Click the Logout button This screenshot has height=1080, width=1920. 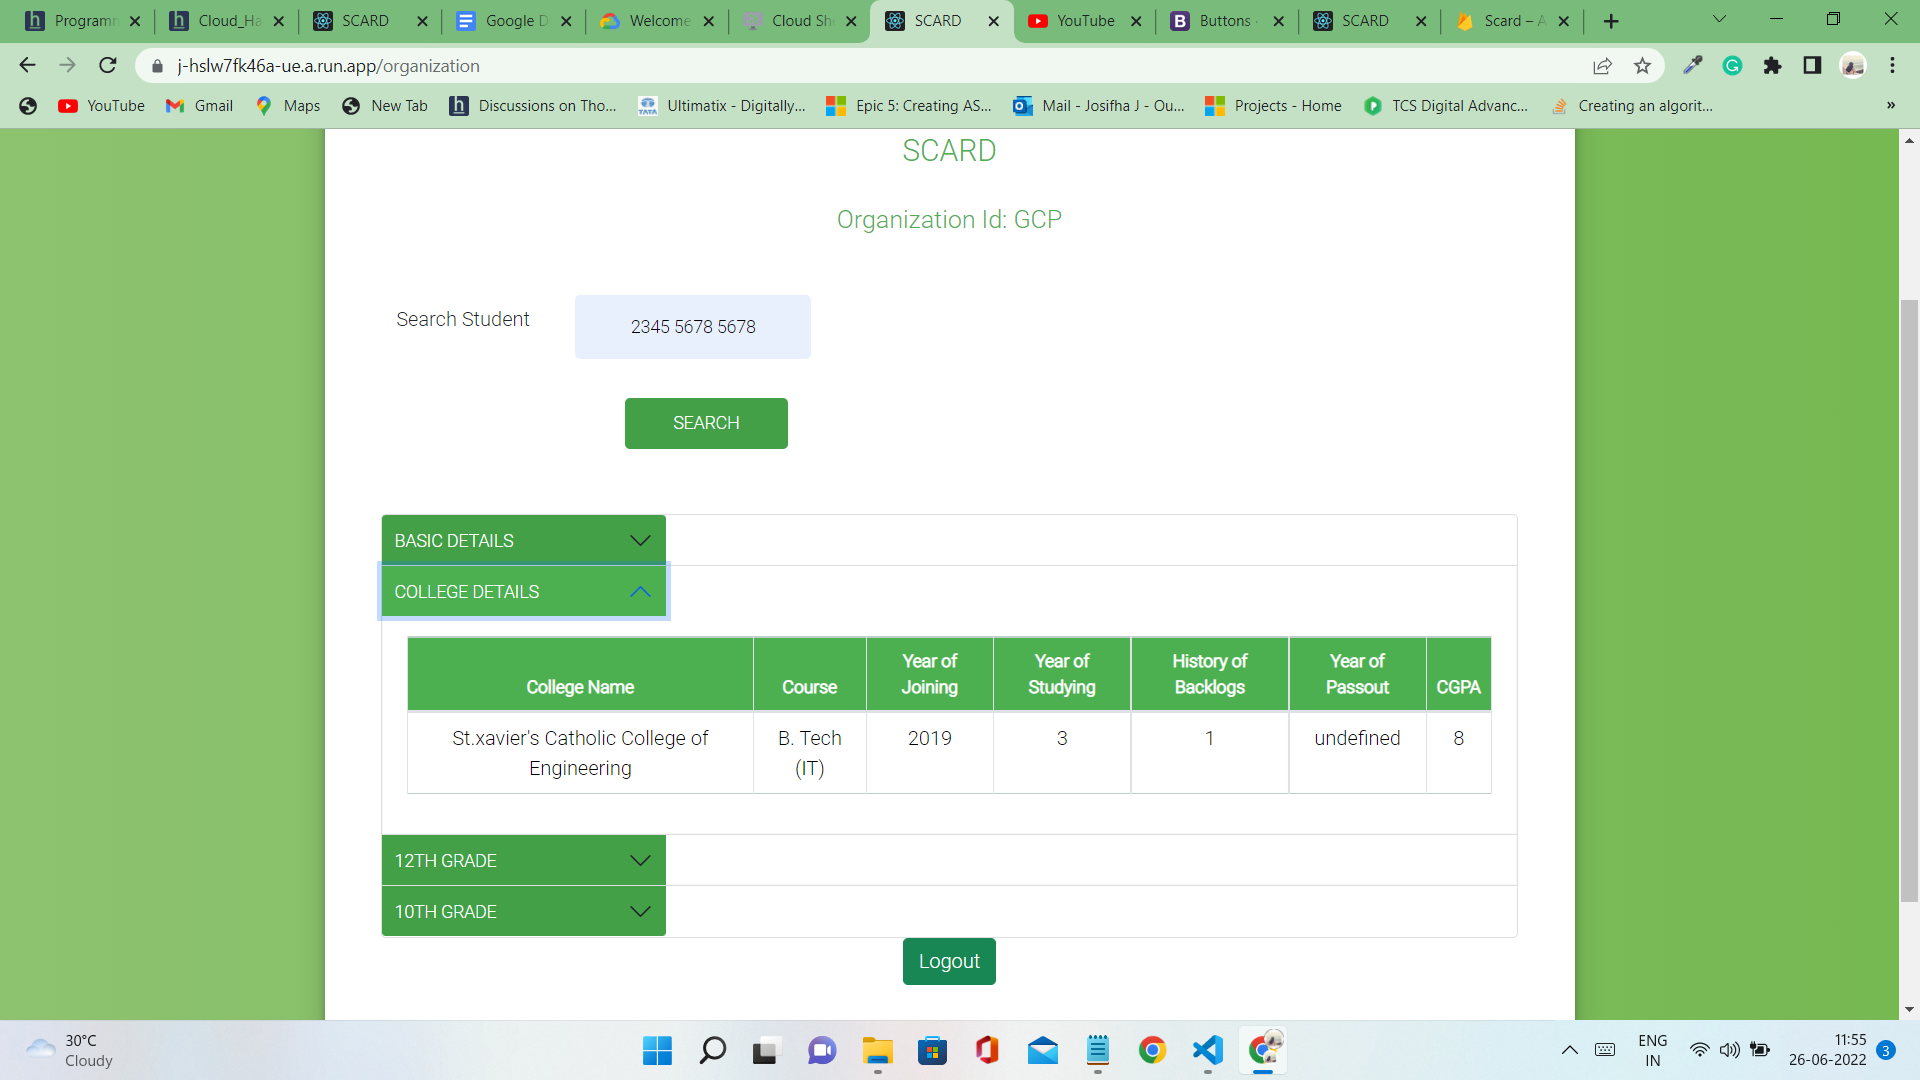coord(948,961)
